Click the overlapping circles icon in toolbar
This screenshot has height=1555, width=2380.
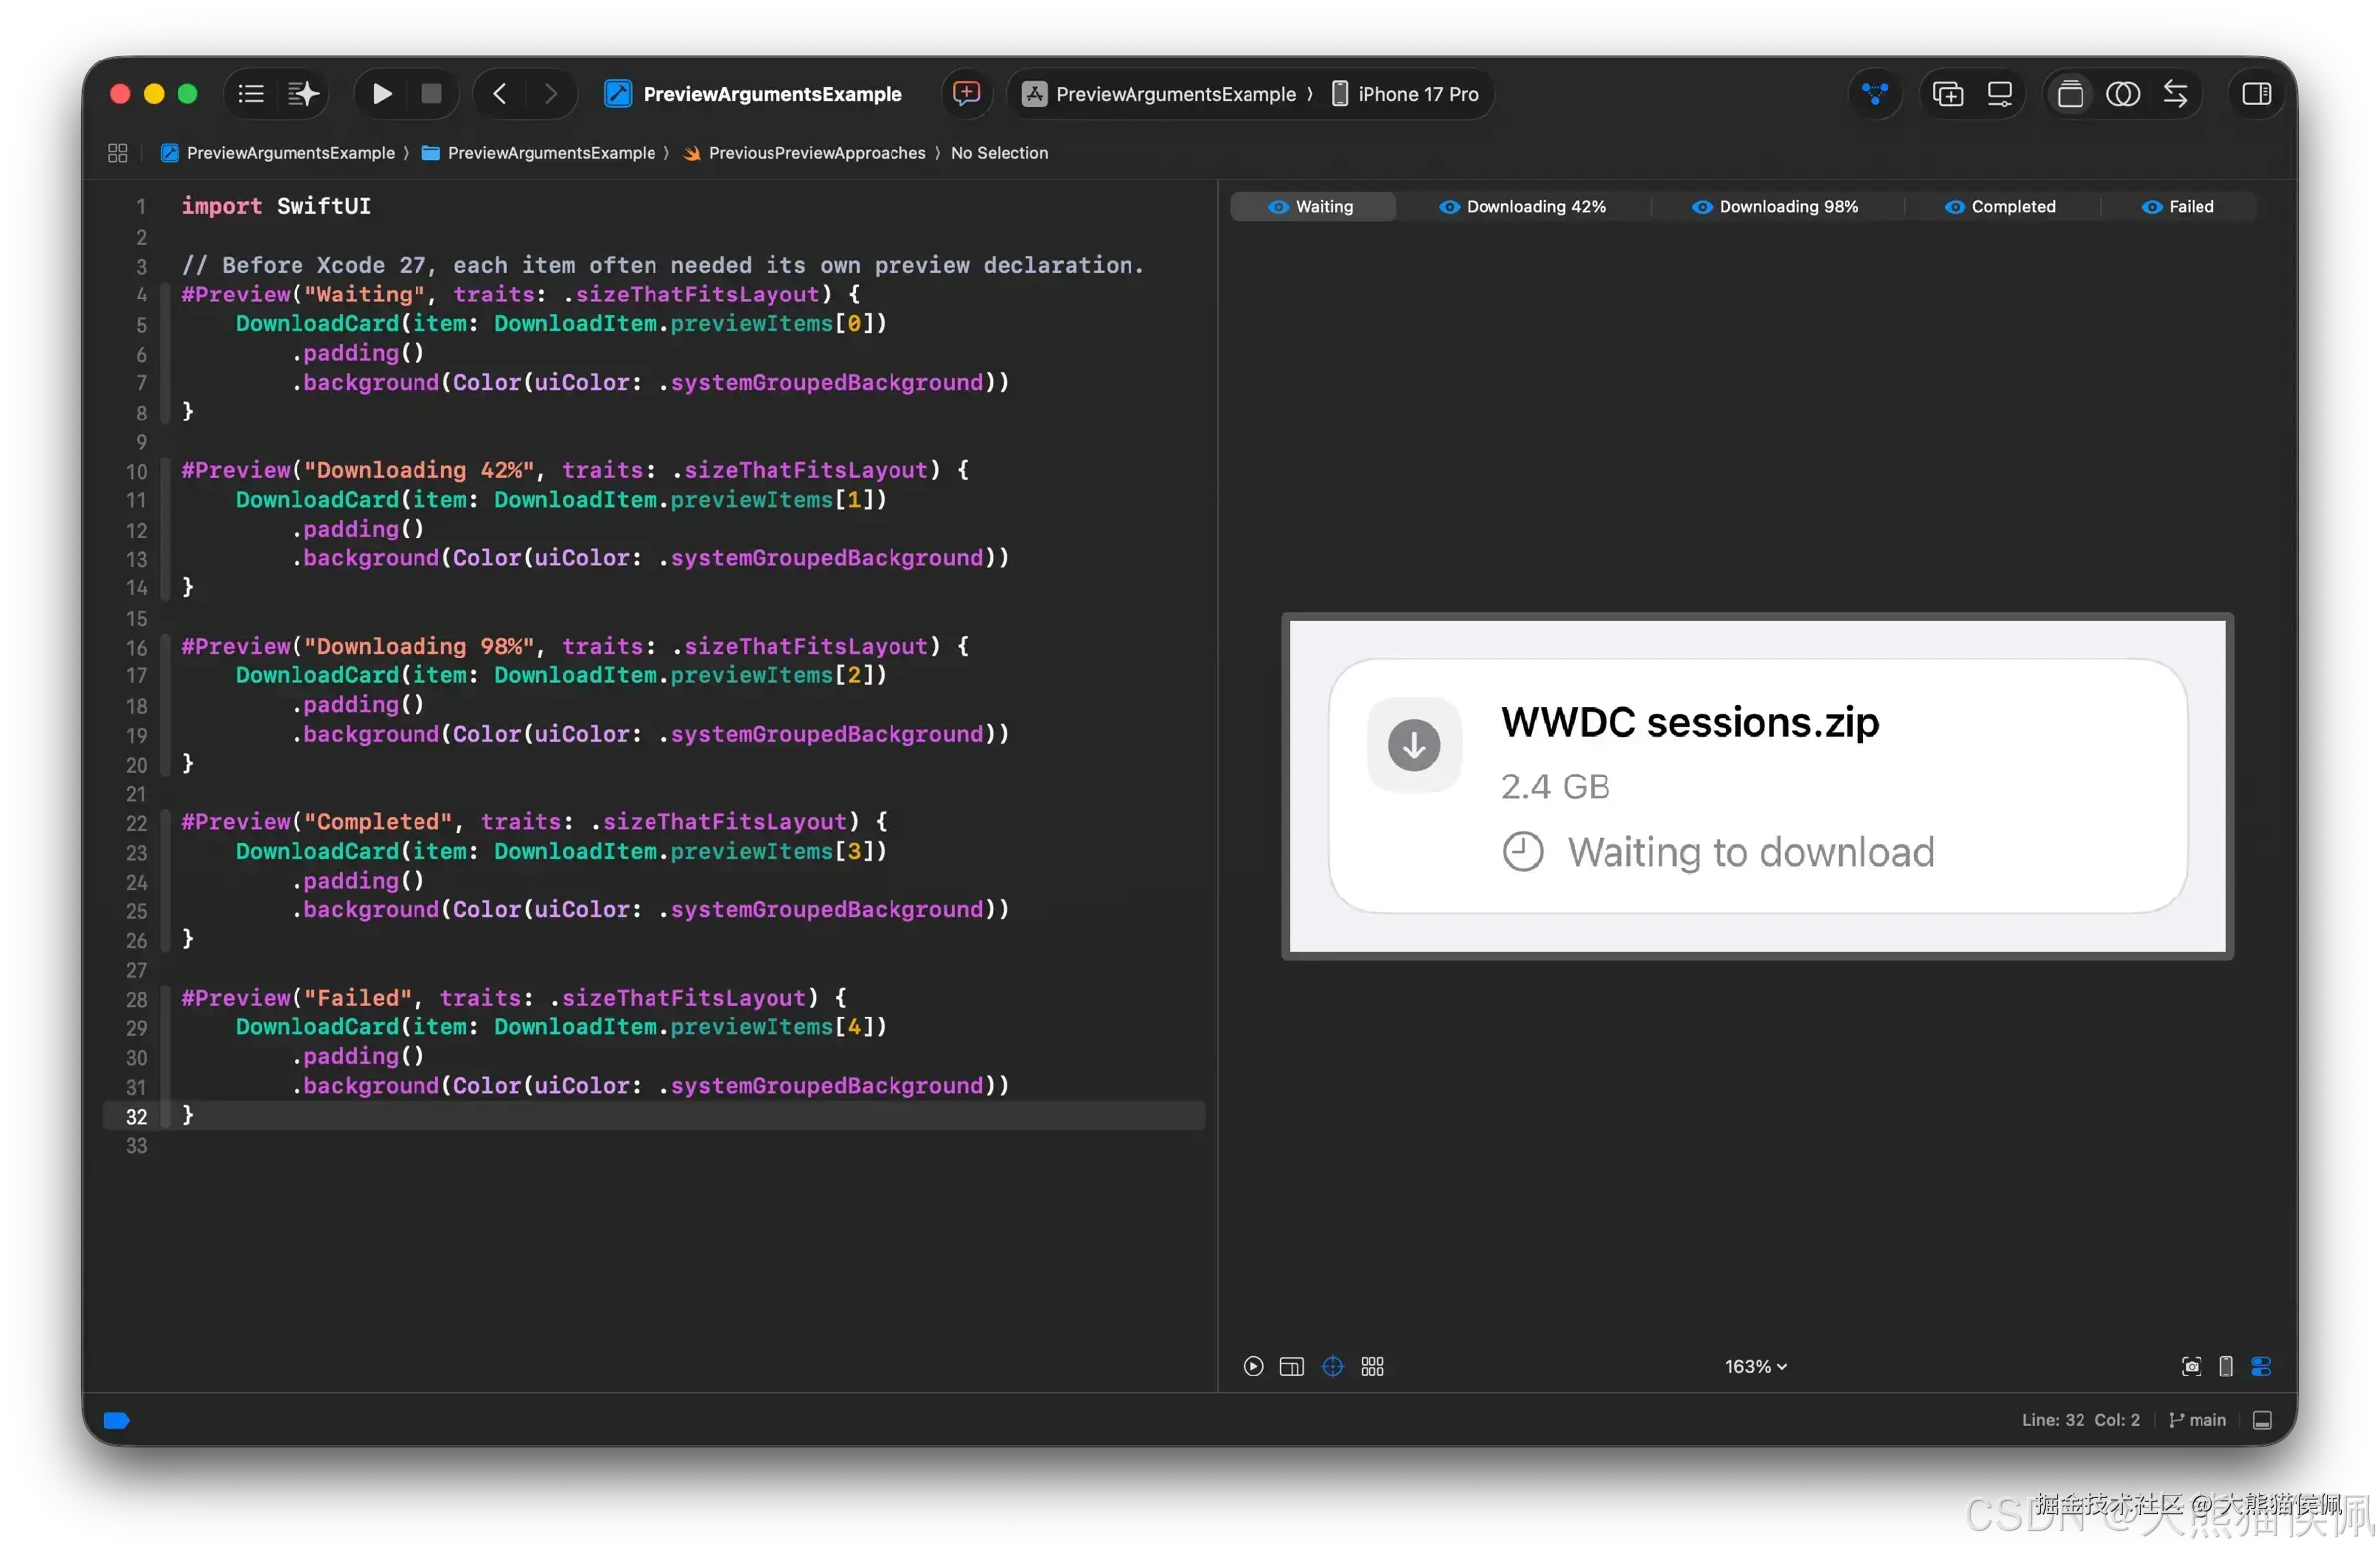pyautogui.click(x=2123, y=94)
